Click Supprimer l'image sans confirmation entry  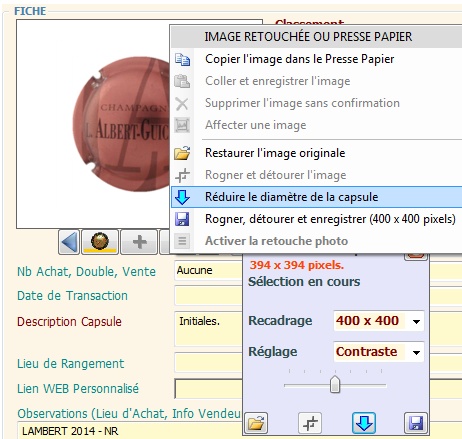(x=316, y=103)
